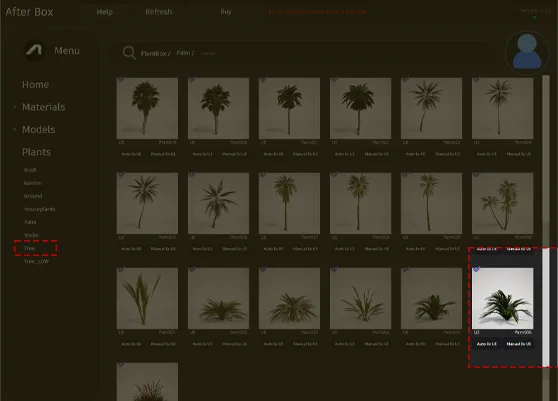Toggle the checkmark on Palm019 thumbnail
Image resolution: width=558 pixels, height=401 pixels.
click(121, 79)
